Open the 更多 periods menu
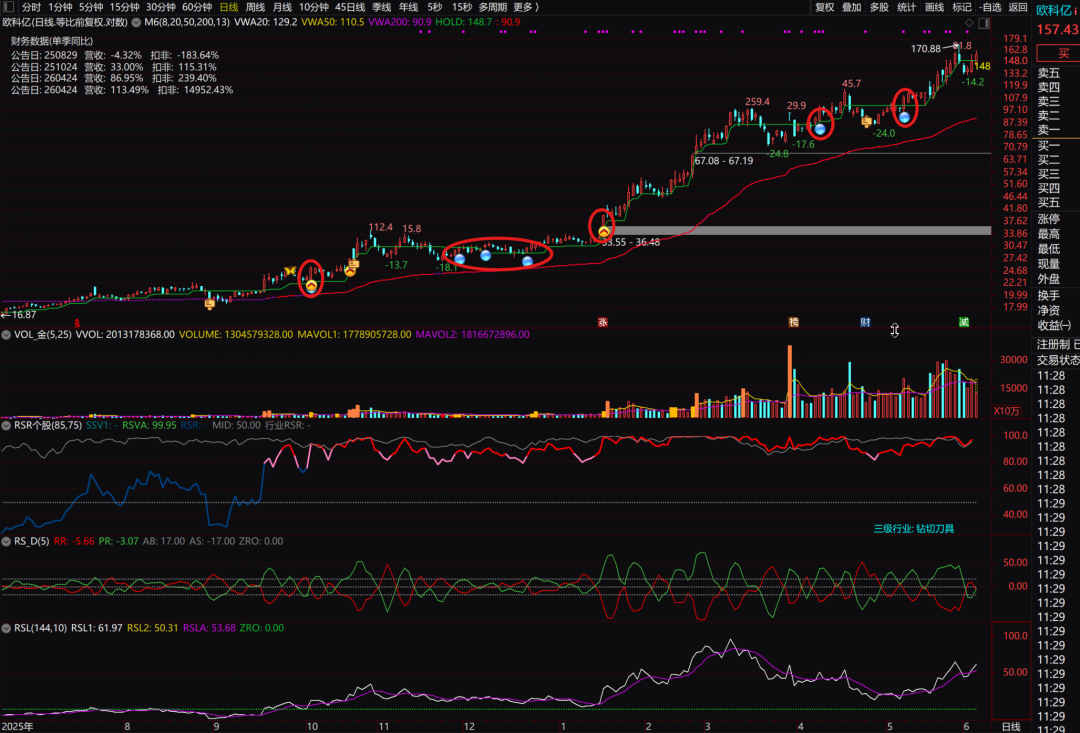The image size is (1080, 733). (x=526, y=7)
